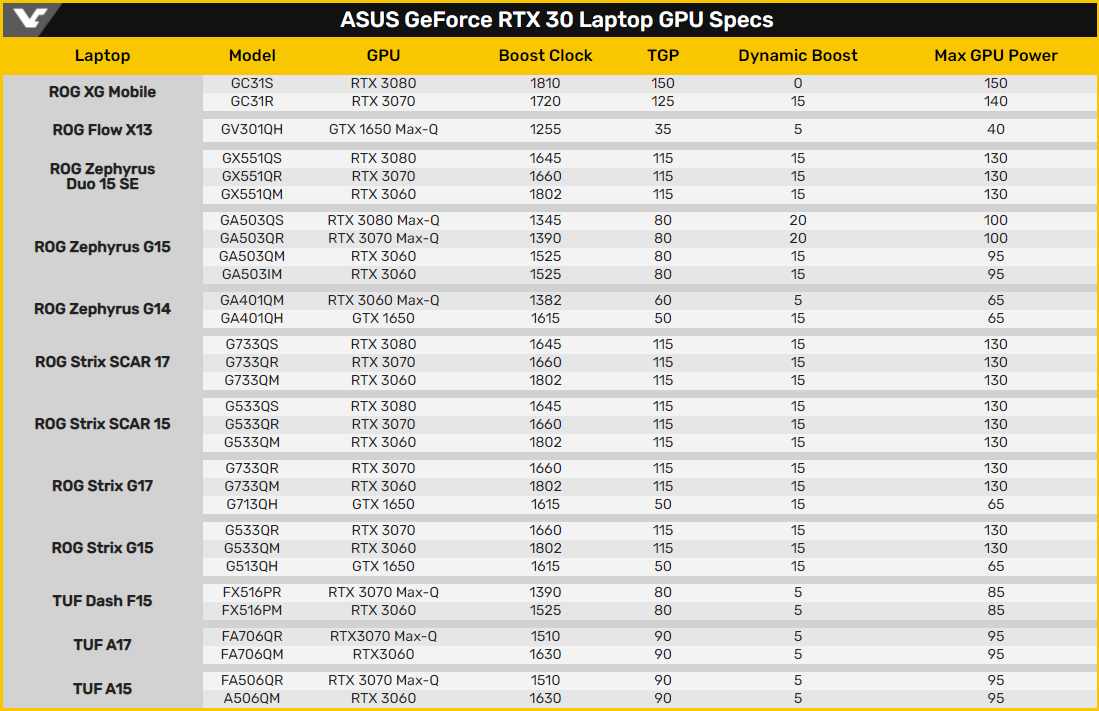Click the ROG Strix SCAR 17 label

click(x=102, y=362)
